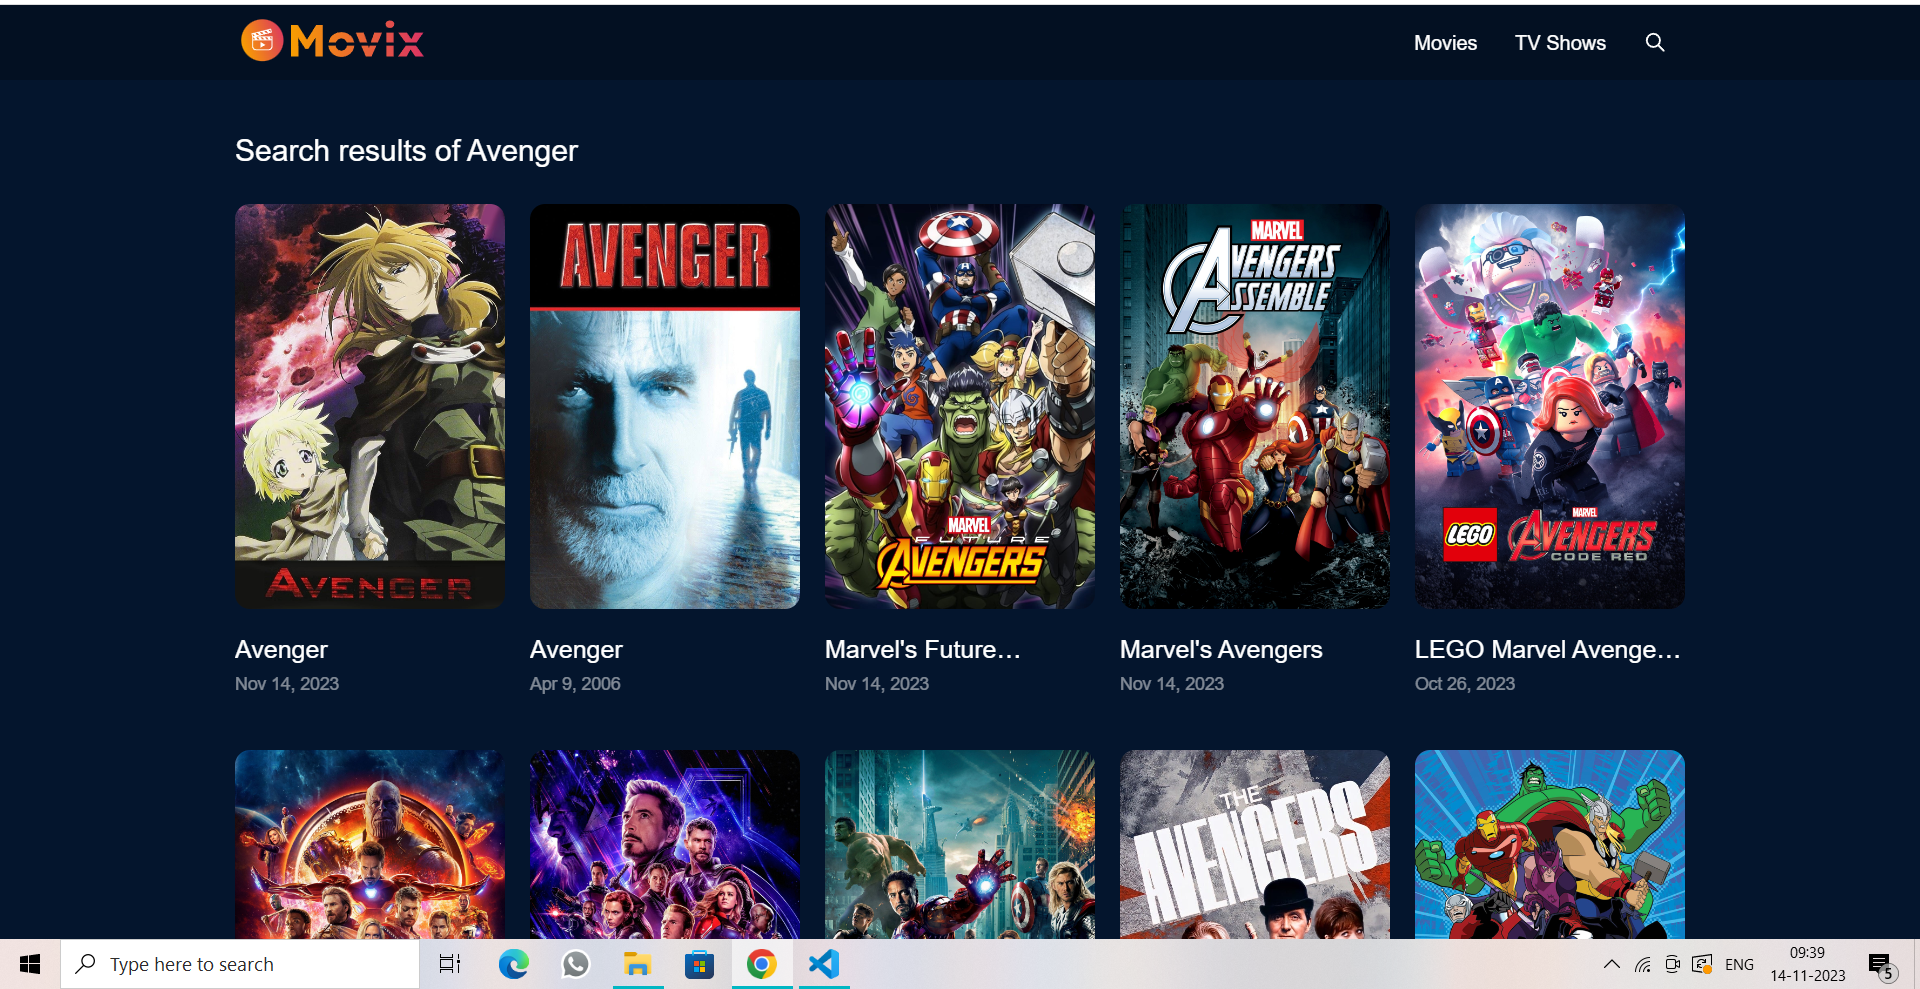Open Avengers Assemble poster
Screen dimensions: 1920x989
coord(1255,406)
